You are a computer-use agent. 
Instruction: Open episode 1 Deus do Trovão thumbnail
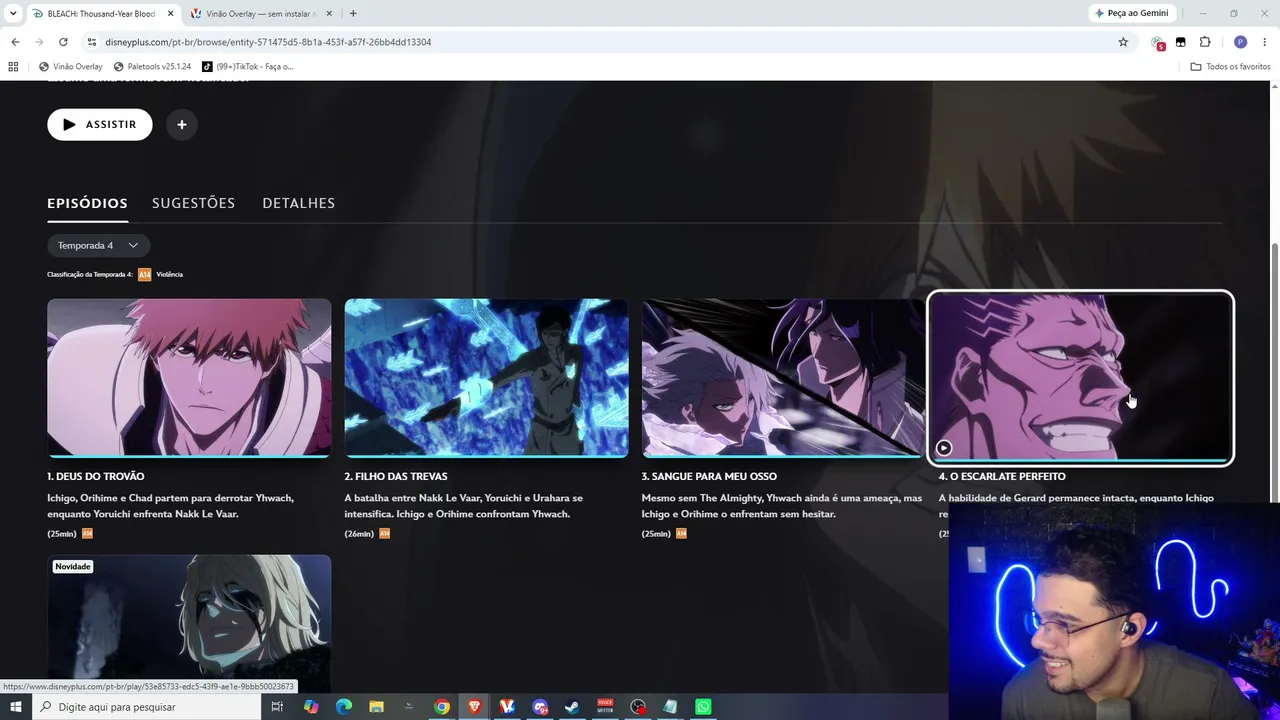(189, 378)
